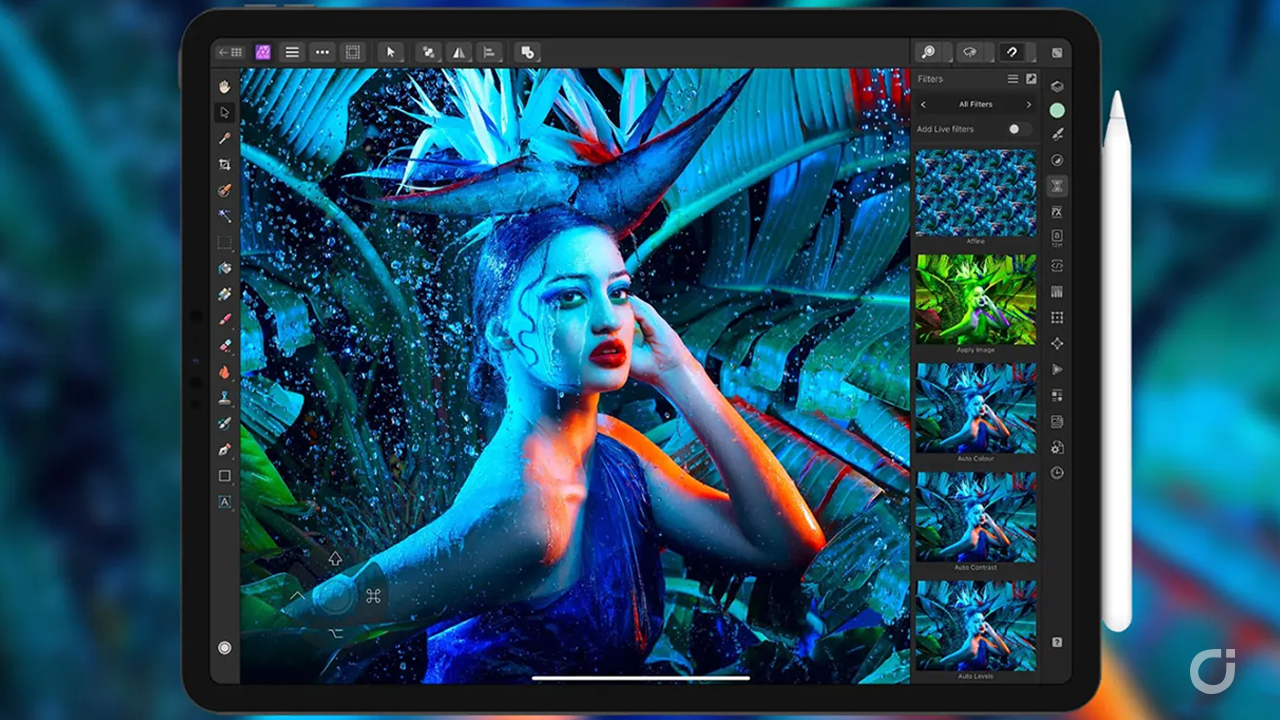Go to next filter category arrow
This screenshot has height=720, width=1280.
[x=1028, y=104]
